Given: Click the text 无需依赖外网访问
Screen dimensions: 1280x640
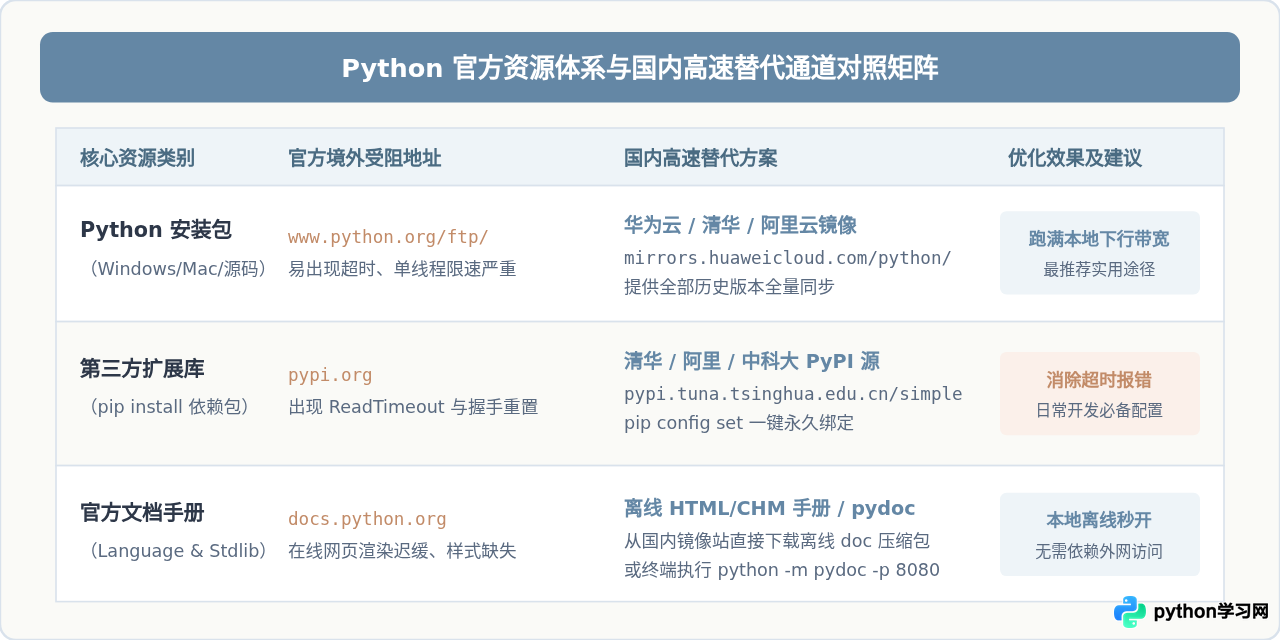Looking at the screenshot, I should [x=1099, y=552].
